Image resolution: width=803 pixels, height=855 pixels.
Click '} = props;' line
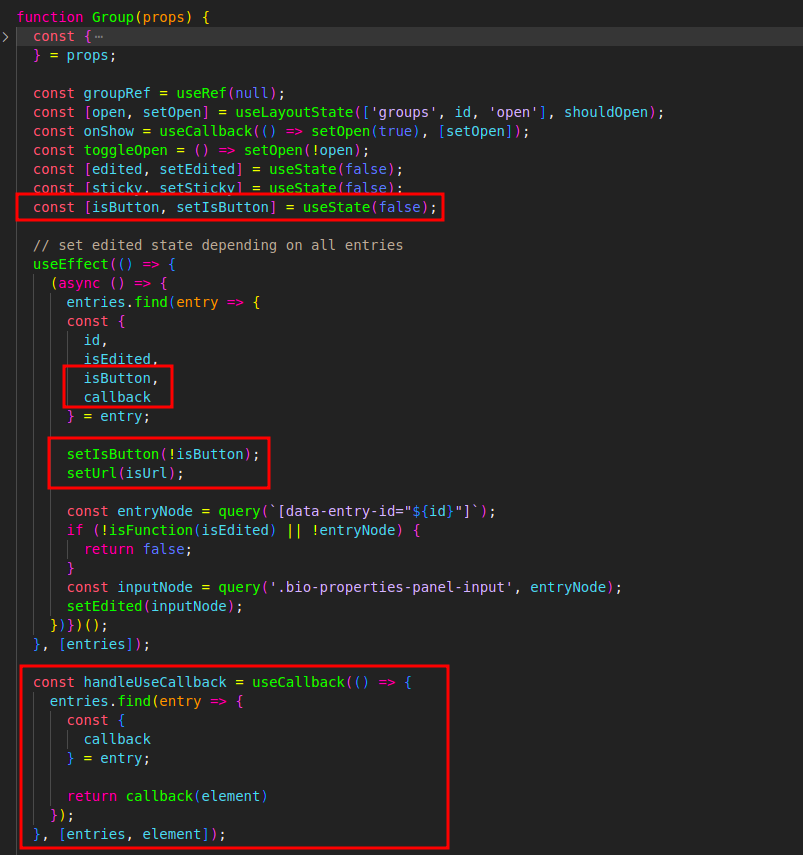pyautogui.click(x=75, y=56)
